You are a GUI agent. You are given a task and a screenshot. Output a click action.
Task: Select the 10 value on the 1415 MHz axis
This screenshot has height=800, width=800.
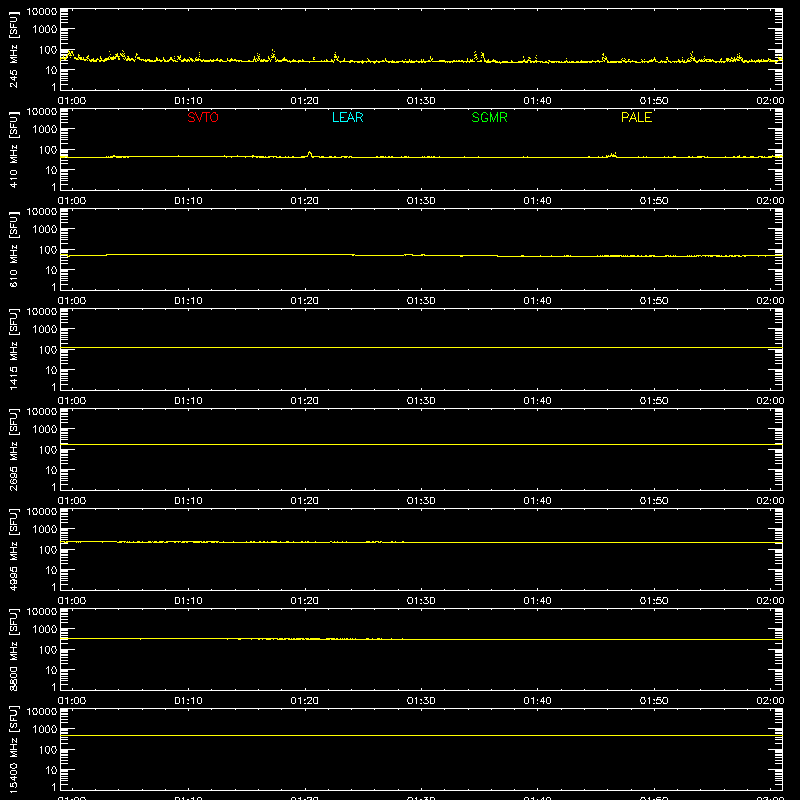51,370
